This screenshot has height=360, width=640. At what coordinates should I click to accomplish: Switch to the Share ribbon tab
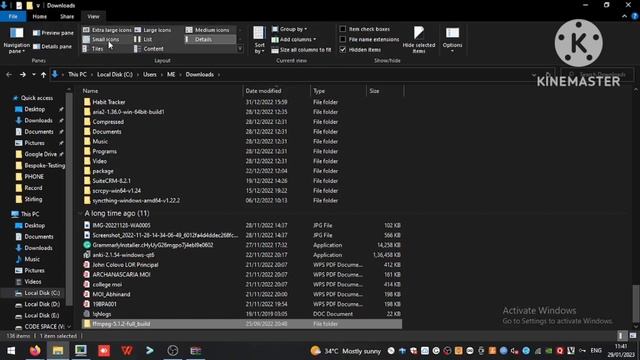coord(67,16)
